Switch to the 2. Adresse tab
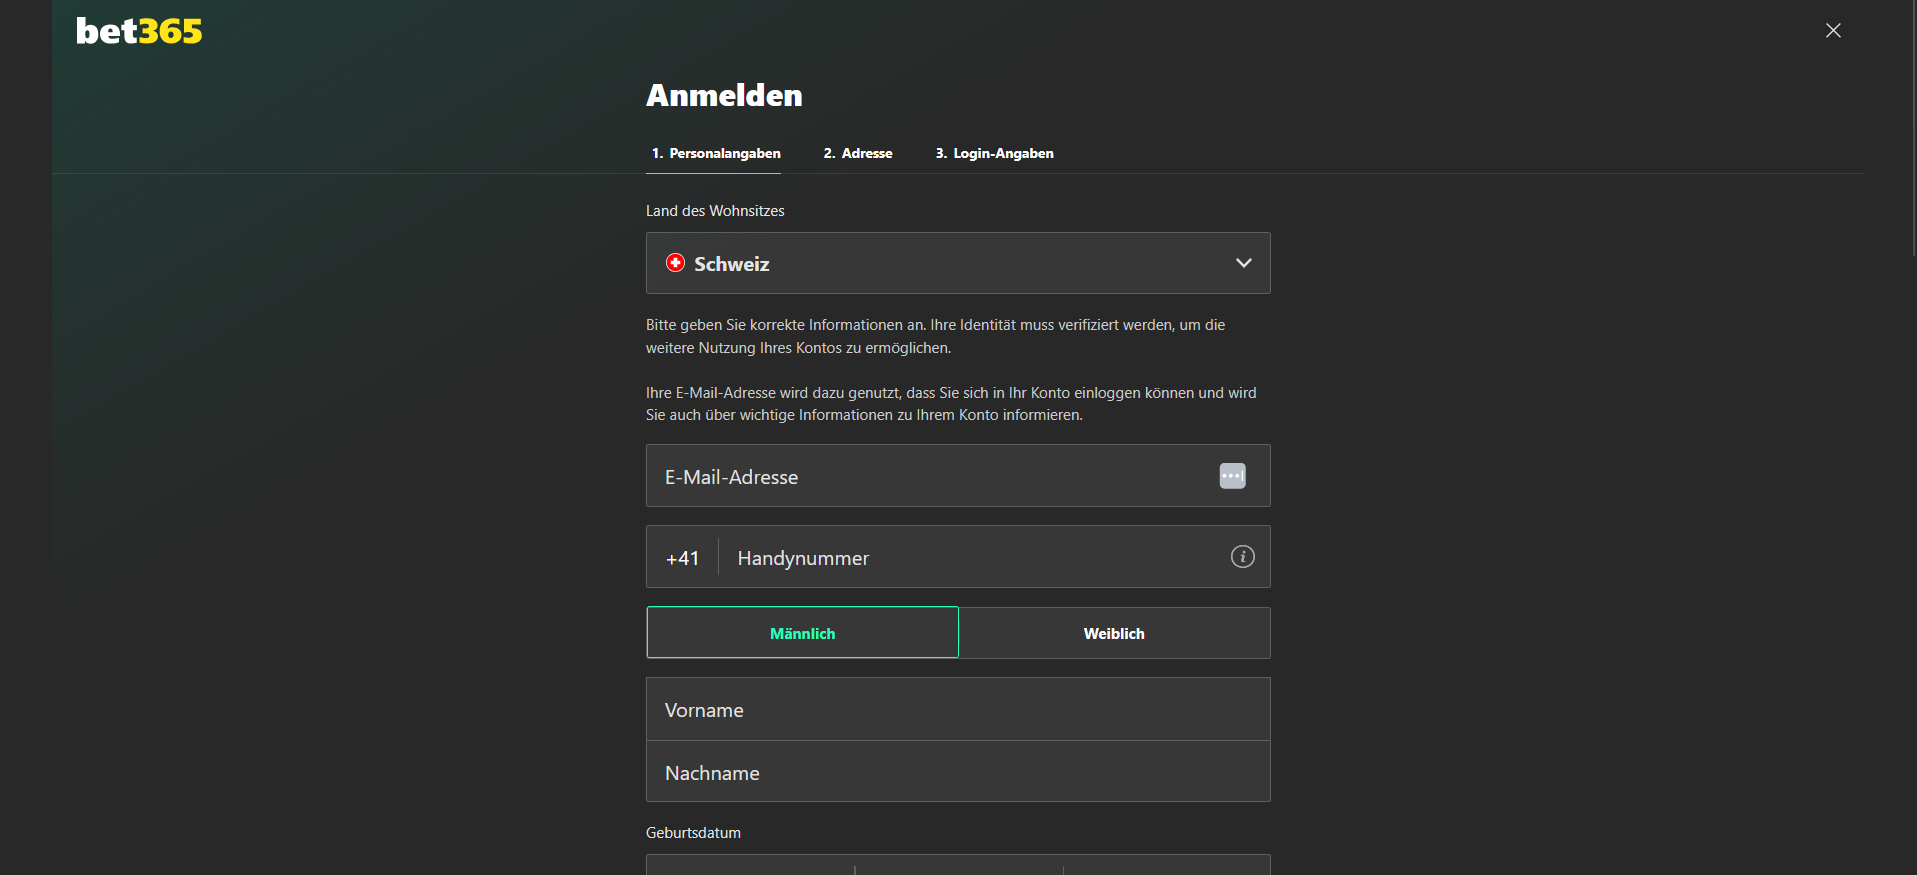The width and height of the screenshot is (1917, 875). 857,153
